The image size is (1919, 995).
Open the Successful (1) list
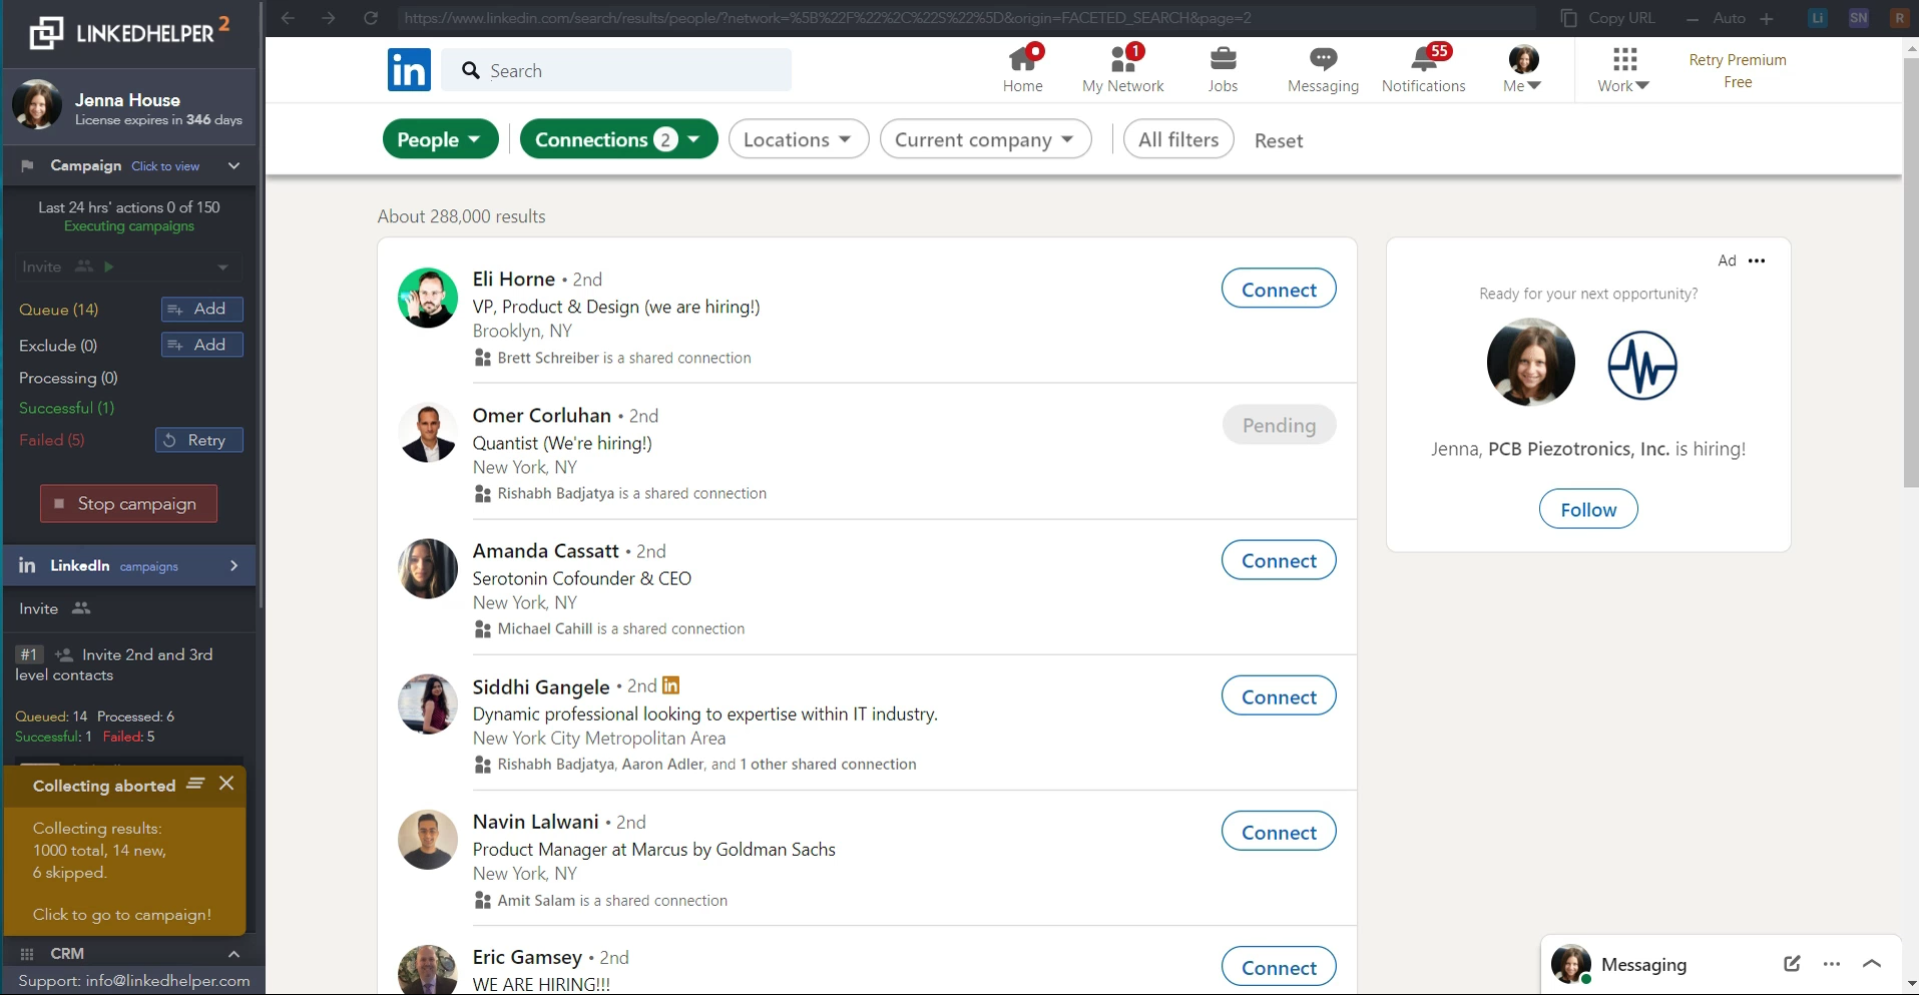pos(66,408)
